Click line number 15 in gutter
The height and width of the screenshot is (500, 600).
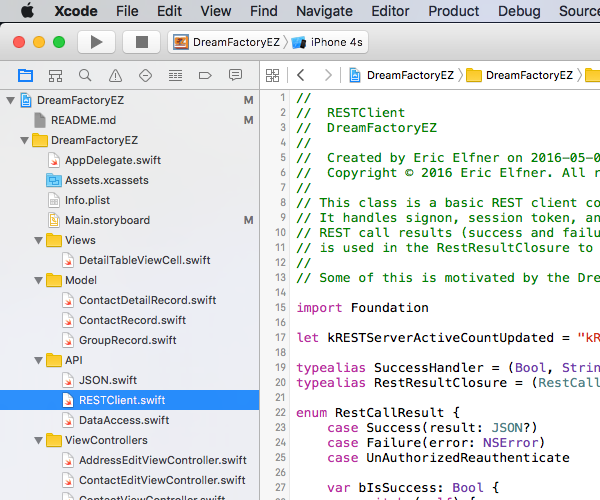tap(280, 308)
